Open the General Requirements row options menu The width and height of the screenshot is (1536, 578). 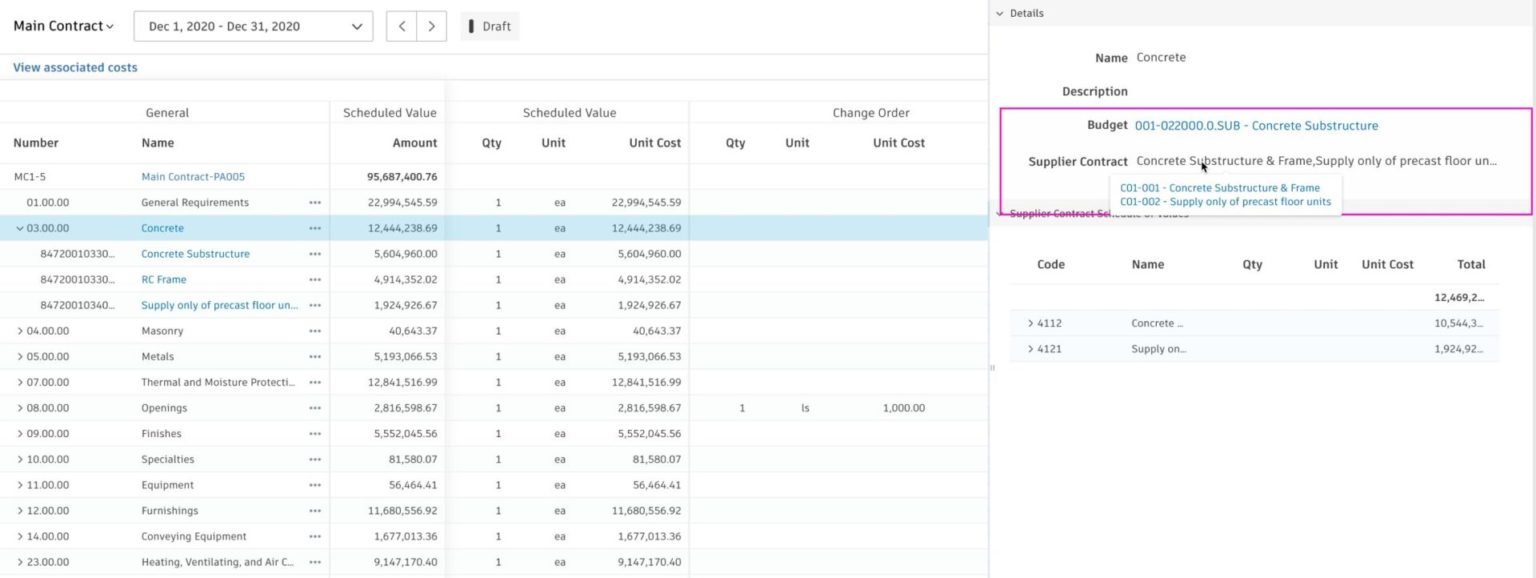[x=315, y=202]
